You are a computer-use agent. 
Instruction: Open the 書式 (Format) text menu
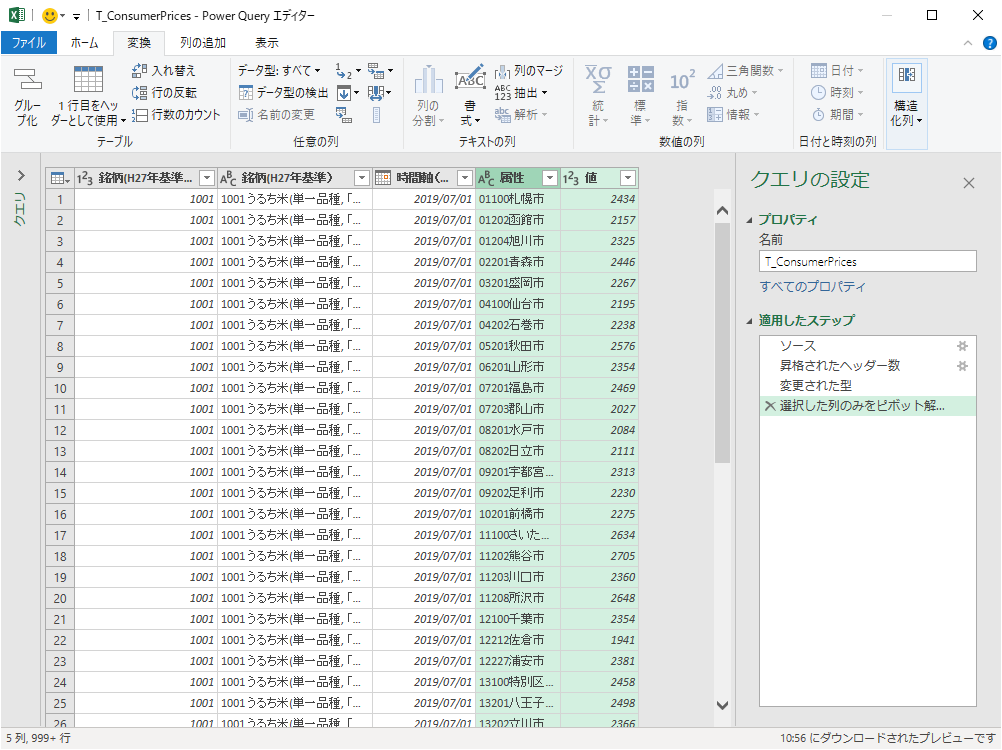(470, 98)
